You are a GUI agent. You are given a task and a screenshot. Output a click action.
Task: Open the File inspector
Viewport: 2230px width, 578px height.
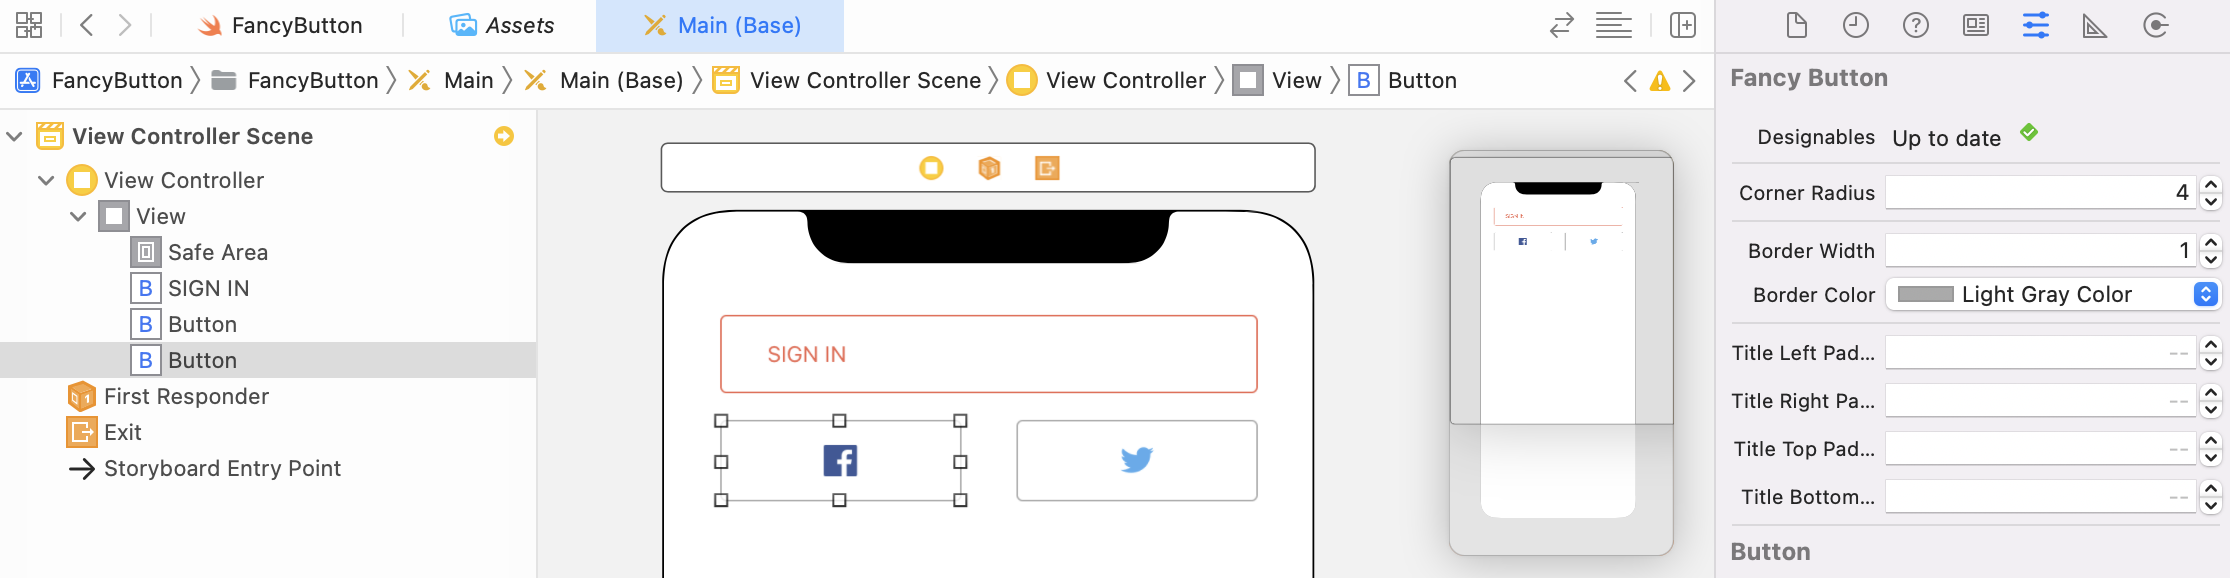(x=1796, y=25)
